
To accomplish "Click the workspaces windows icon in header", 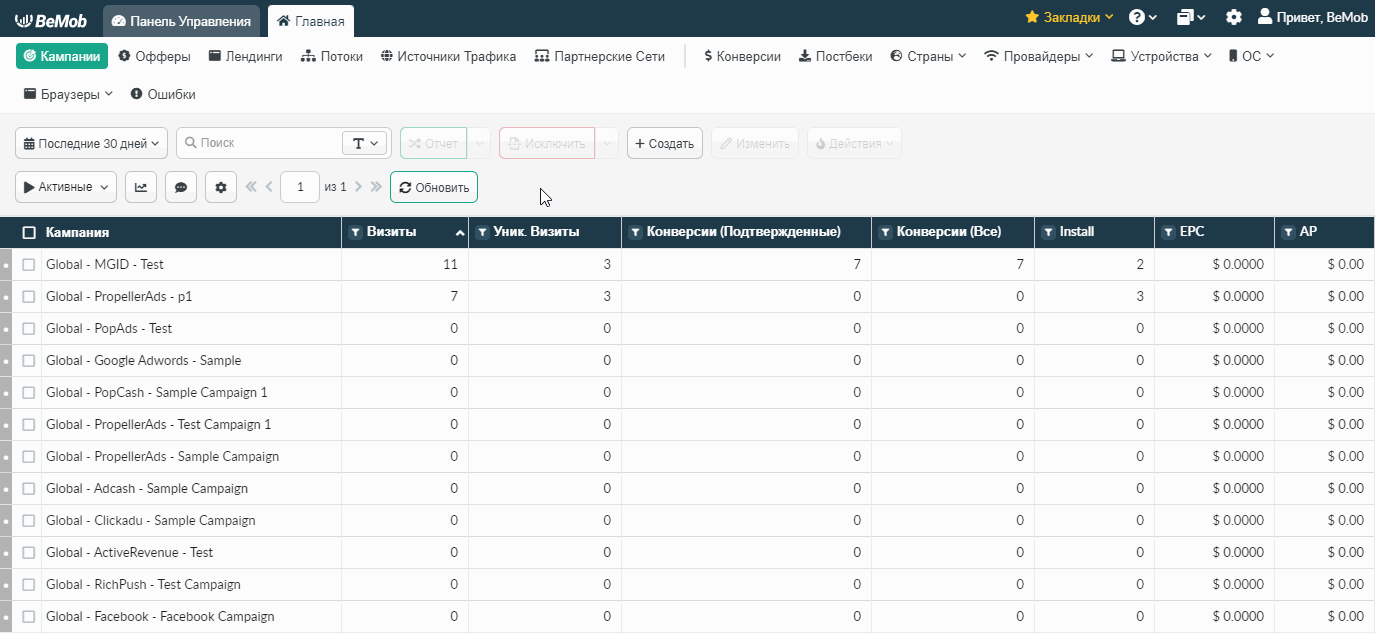I will (x=1191, y=17).
